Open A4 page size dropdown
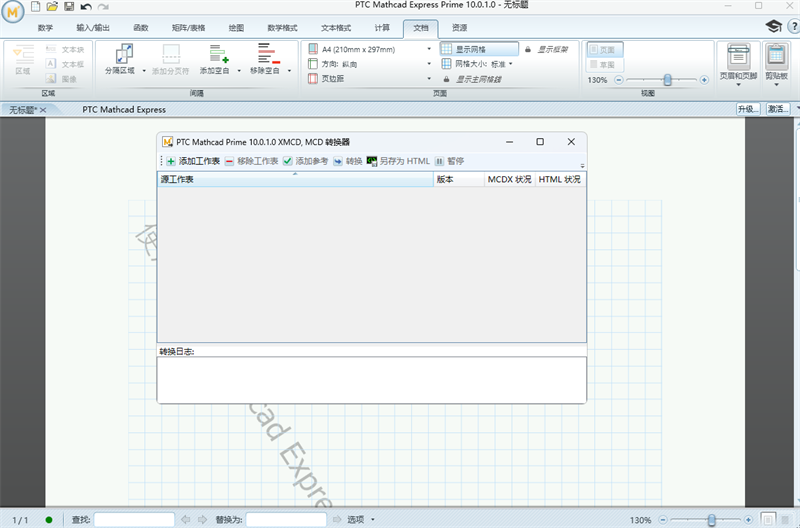800x528 pixels. [x=429, y=49]
